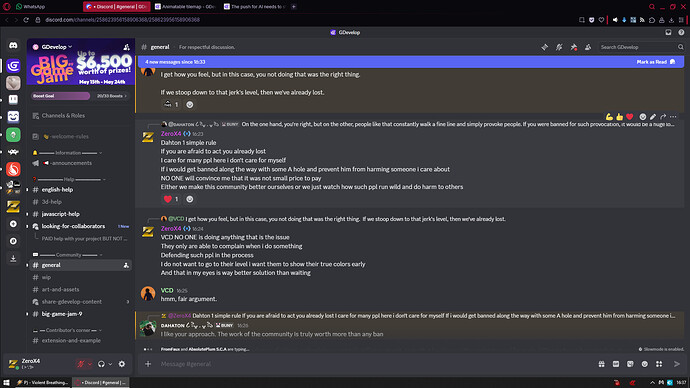Open more message options ellipsis
This screenshot has height=388, width=690.
point(673,117)
